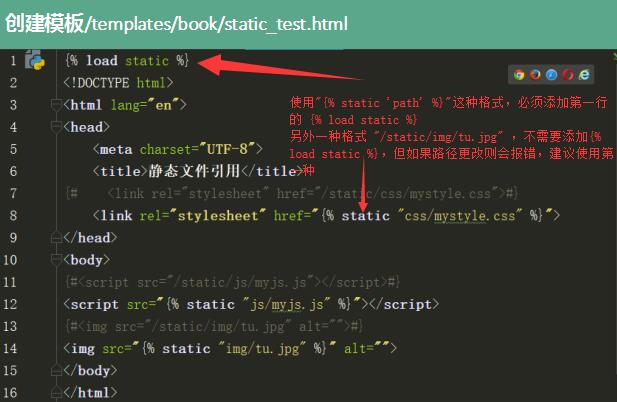Image resolution: width=617 pixels, height=402 pixels.
Task: Click "css/mystyle.css" in the link tag
Action: tap(460, 216)
